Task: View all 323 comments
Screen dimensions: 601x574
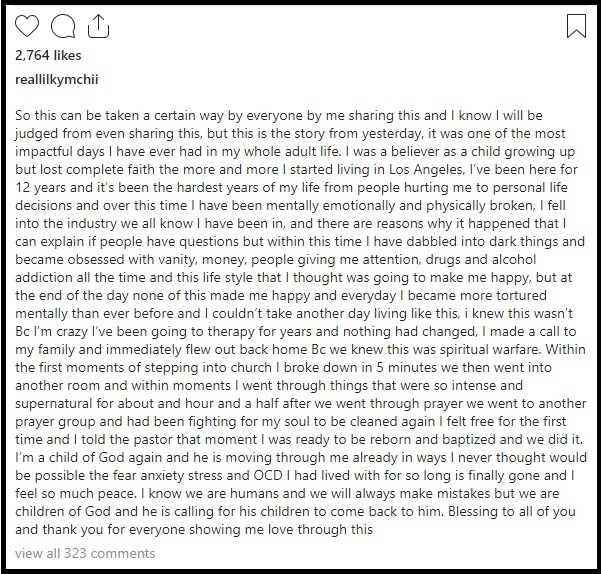Action: tap(85, 553)
